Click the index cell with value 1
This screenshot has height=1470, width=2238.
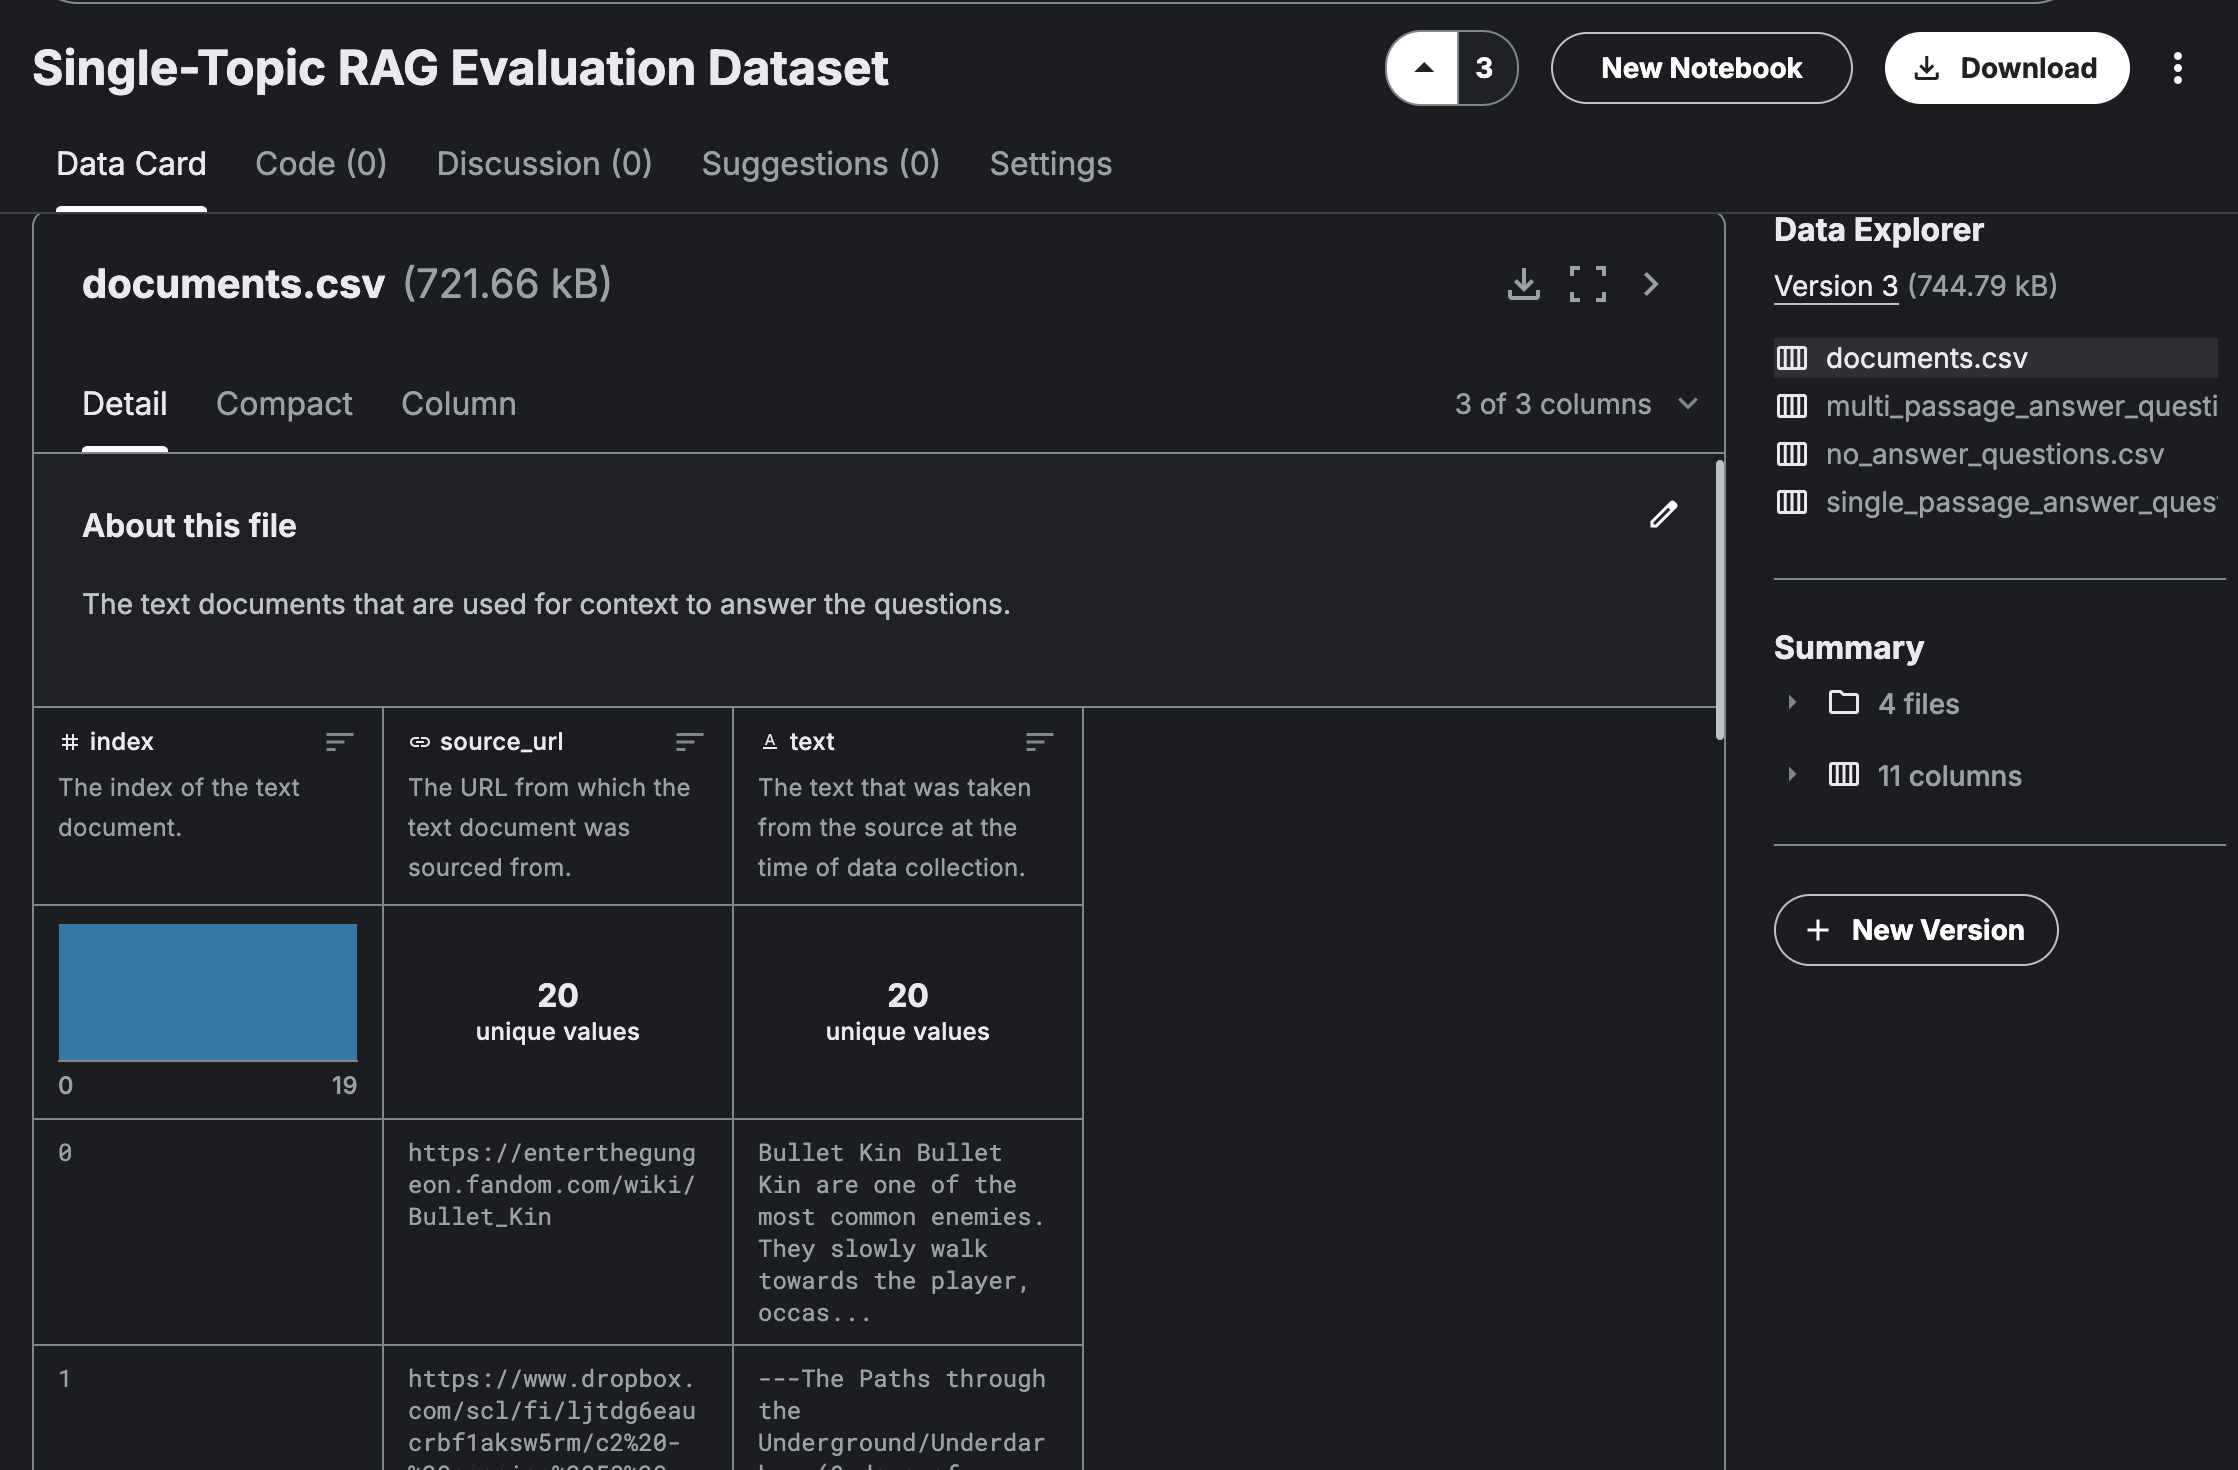tap(208, 1408)
